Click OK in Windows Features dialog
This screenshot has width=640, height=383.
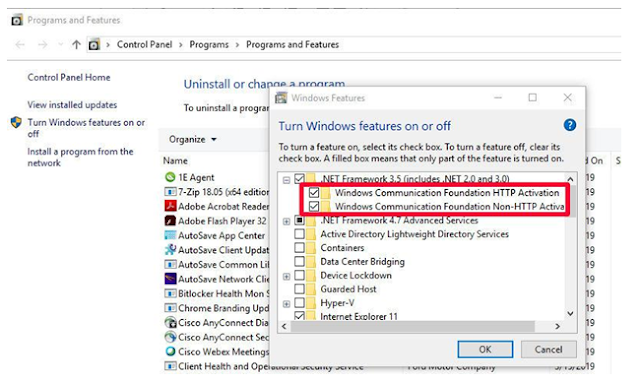tap(485, 350)
